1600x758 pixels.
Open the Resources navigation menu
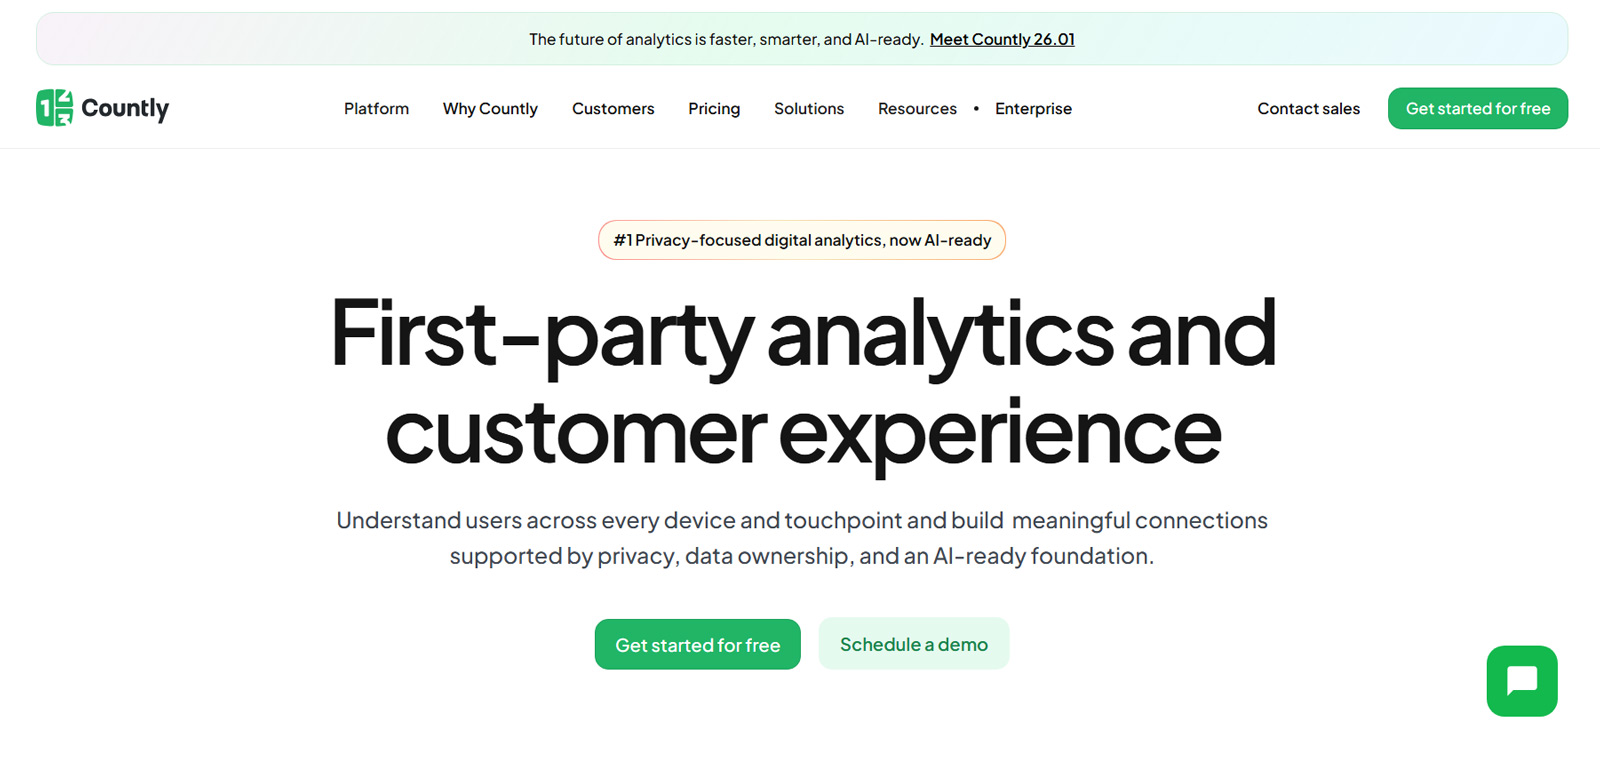pyautogui.click(x=917, y=108)
